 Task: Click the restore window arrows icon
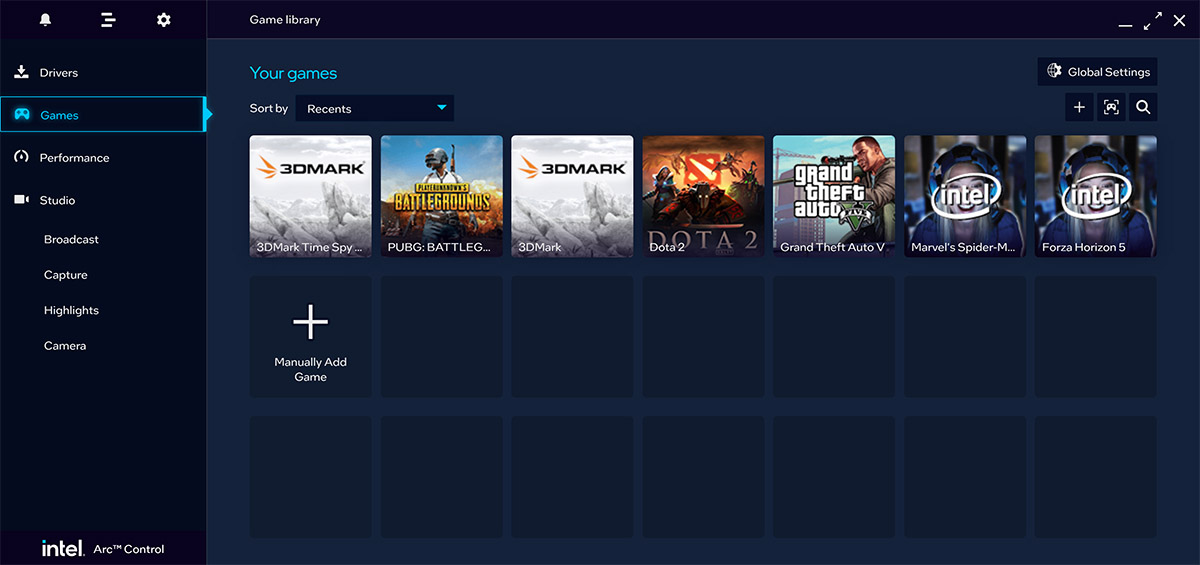(x=1153, y=20)
